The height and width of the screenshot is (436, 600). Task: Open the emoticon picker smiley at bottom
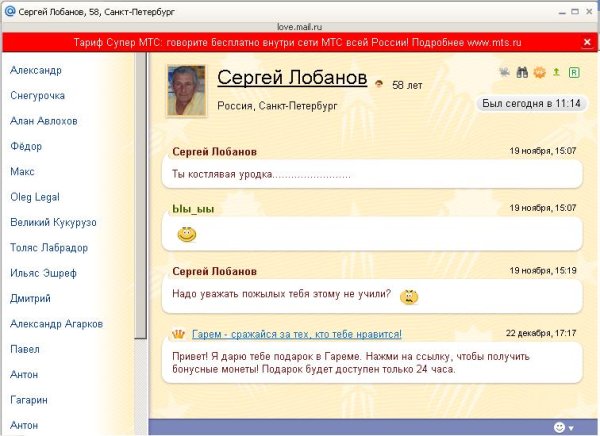[x=560, y=427]
